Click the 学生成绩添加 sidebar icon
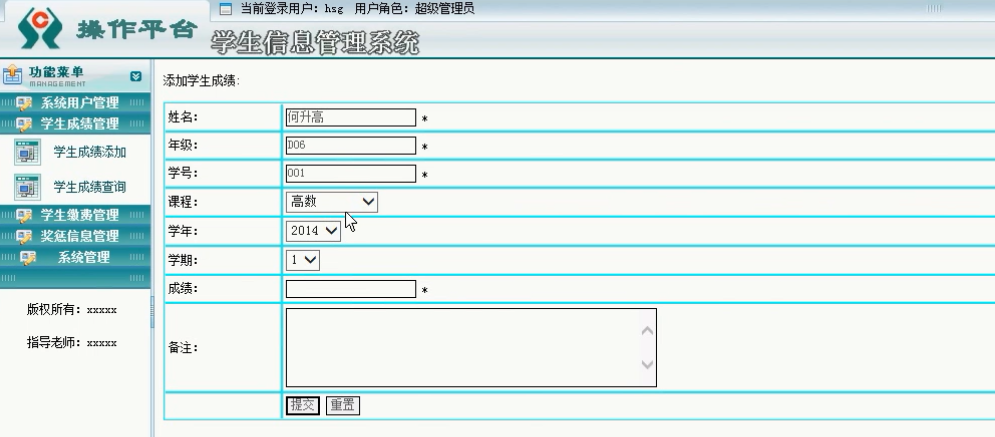This screenshot has width=995, height=437. tap(26, 153)
